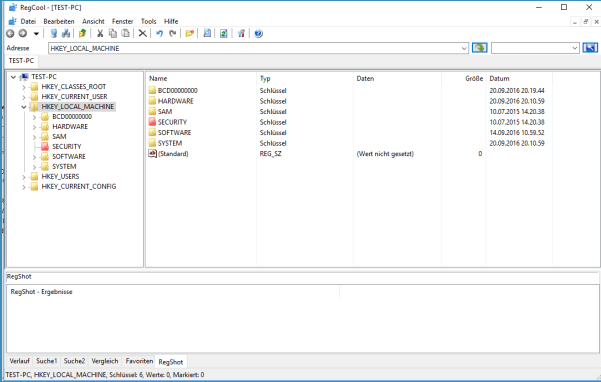Sort by the Daten column header
This screenshot has width=601, height=382.
(397, 79)
